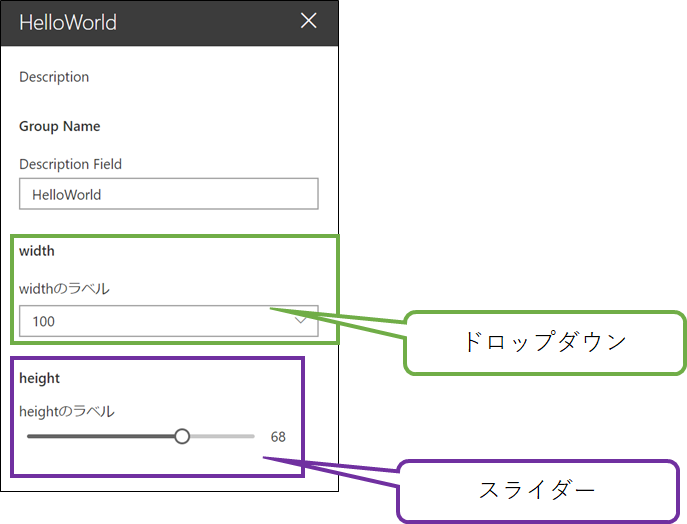Click the "heightのラベル" label
This screenshot has height=524, width=687.
(67, 411)
